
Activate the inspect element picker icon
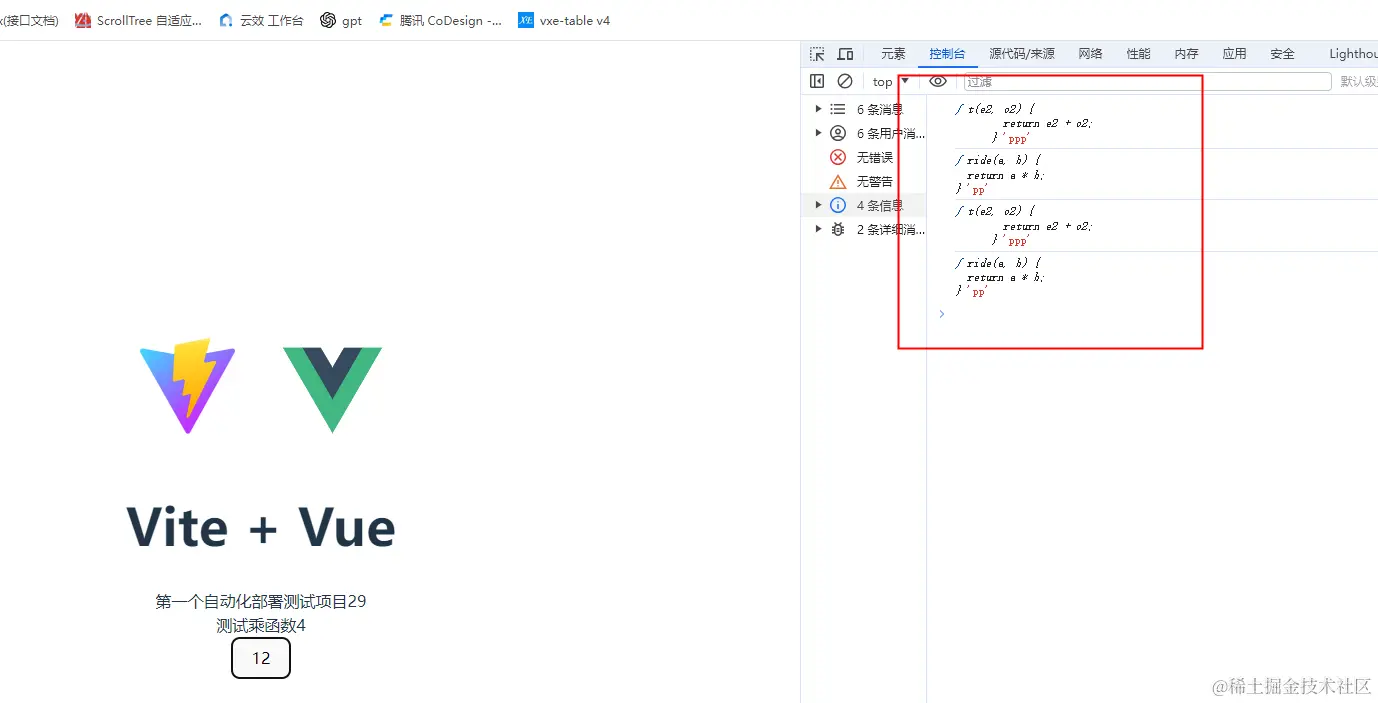pos(817,54)
